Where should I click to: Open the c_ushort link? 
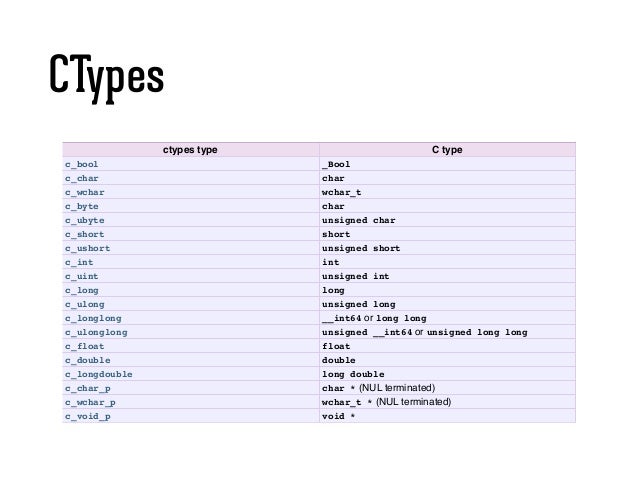[87, 248]
